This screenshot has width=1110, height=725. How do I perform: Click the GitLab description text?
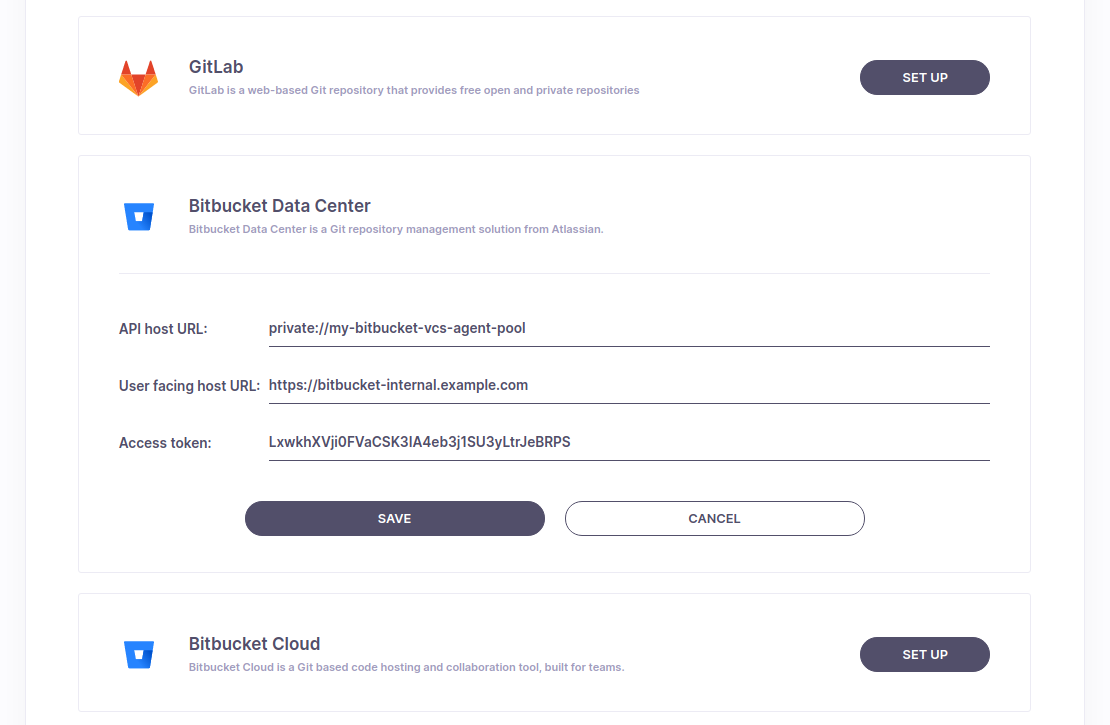(413, 90)
